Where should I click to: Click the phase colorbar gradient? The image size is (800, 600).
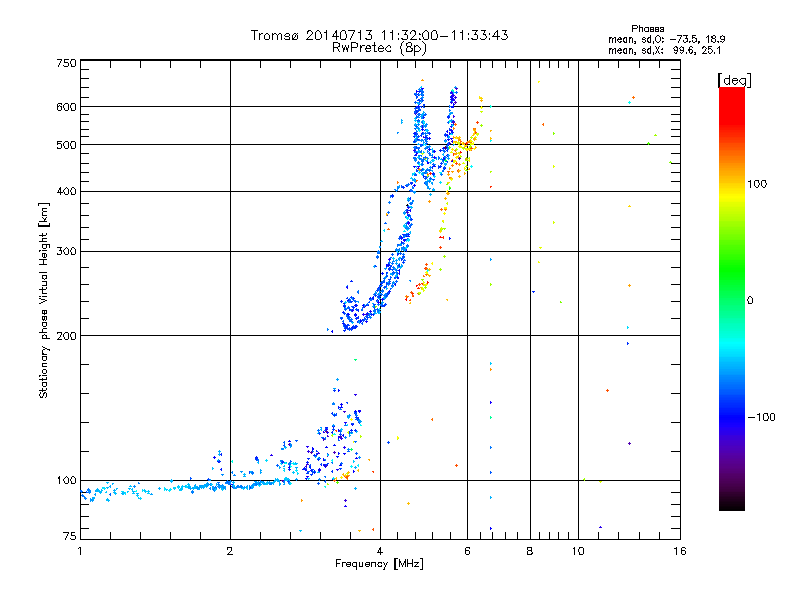732,298
